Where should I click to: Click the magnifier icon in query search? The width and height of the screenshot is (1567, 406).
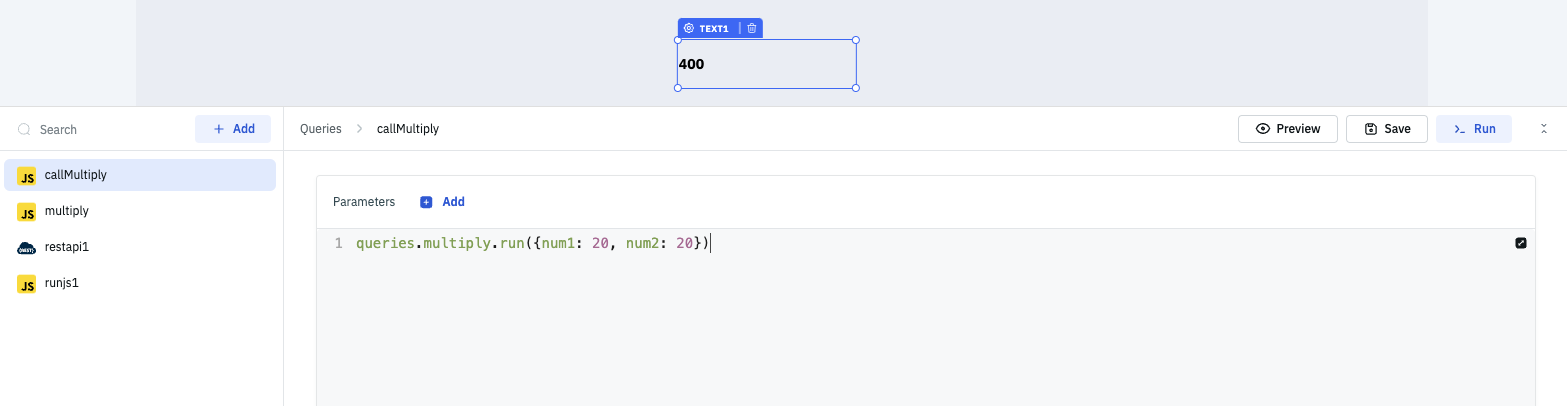pyautogui.click(x=24, y=130)
